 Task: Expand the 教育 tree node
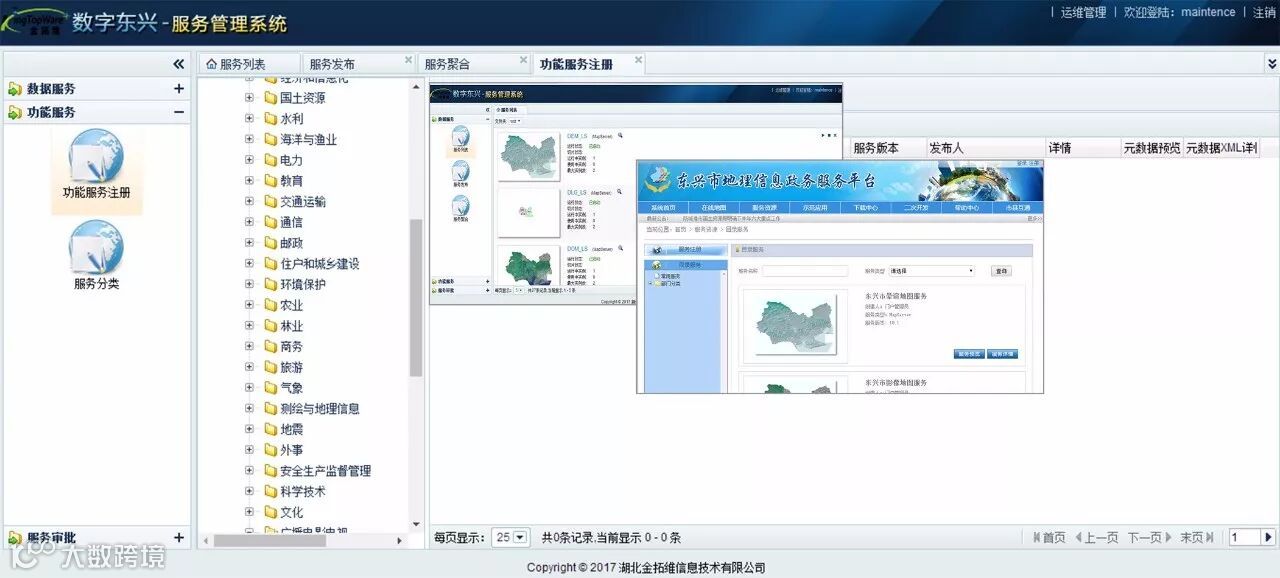point(249,181)
